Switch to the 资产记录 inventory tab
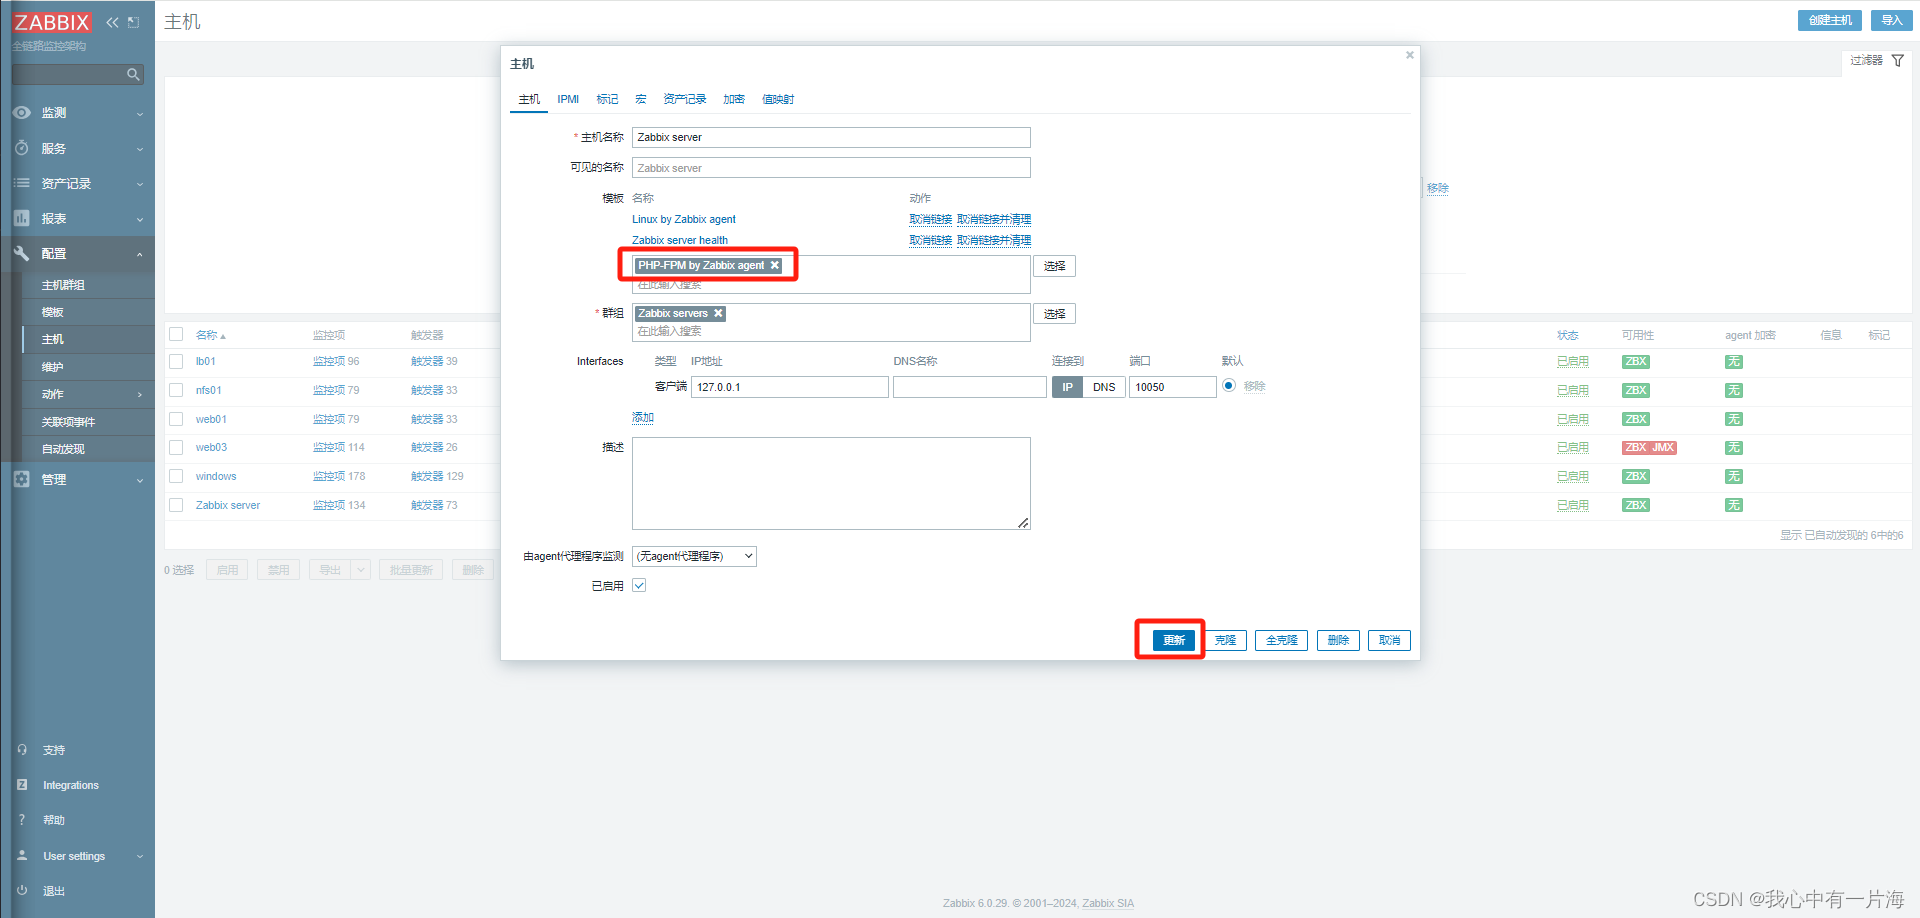 pyautogui.click(x=685, y=99)
